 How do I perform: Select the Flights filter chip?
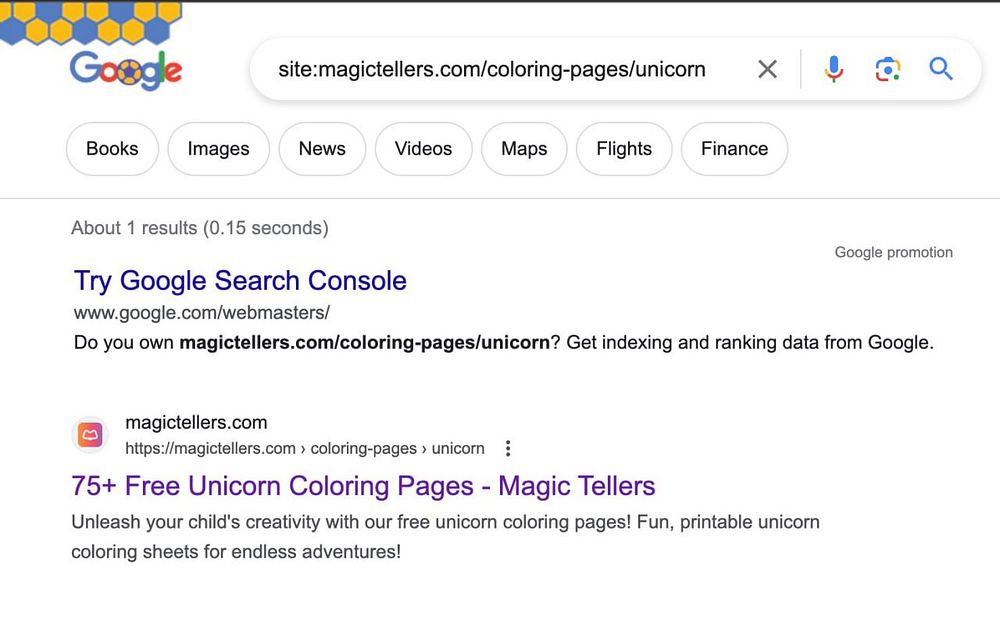624,149
